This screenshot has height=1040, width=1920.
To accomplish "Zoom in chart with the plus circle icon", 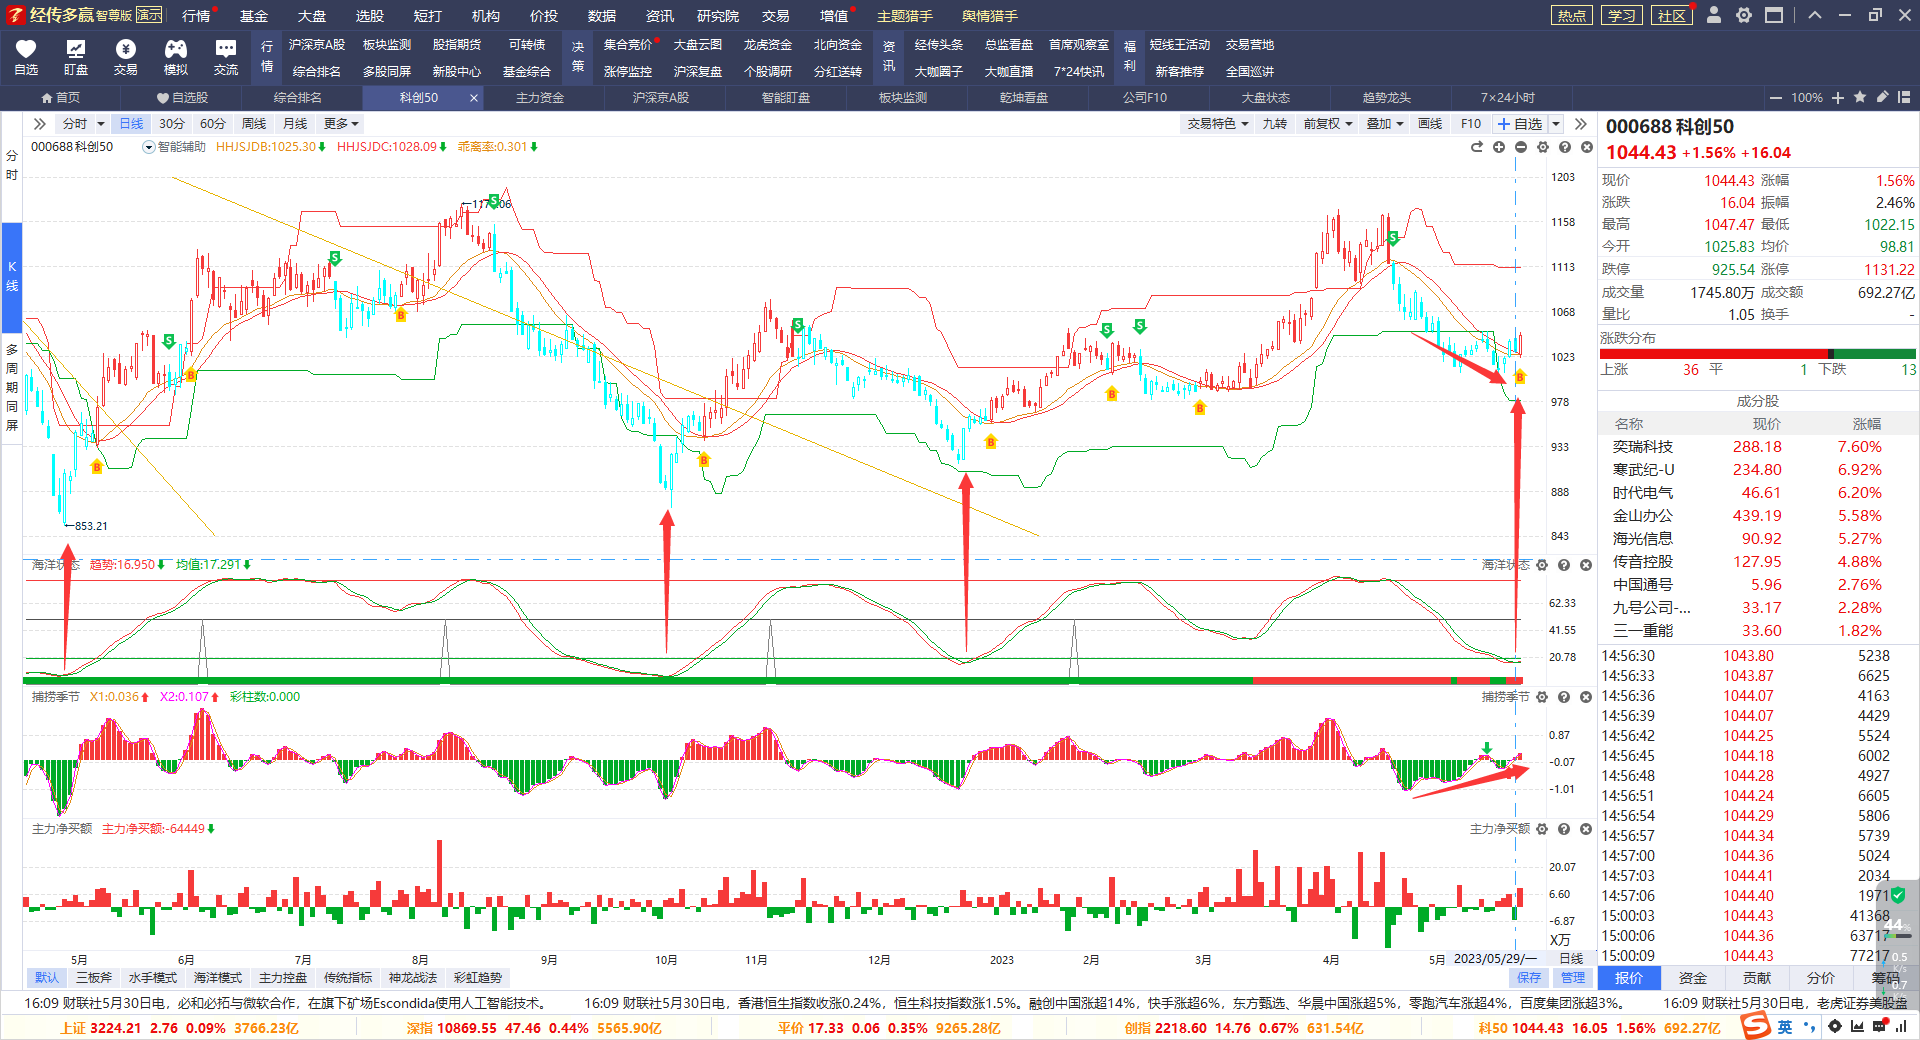I will [1499, 147].
